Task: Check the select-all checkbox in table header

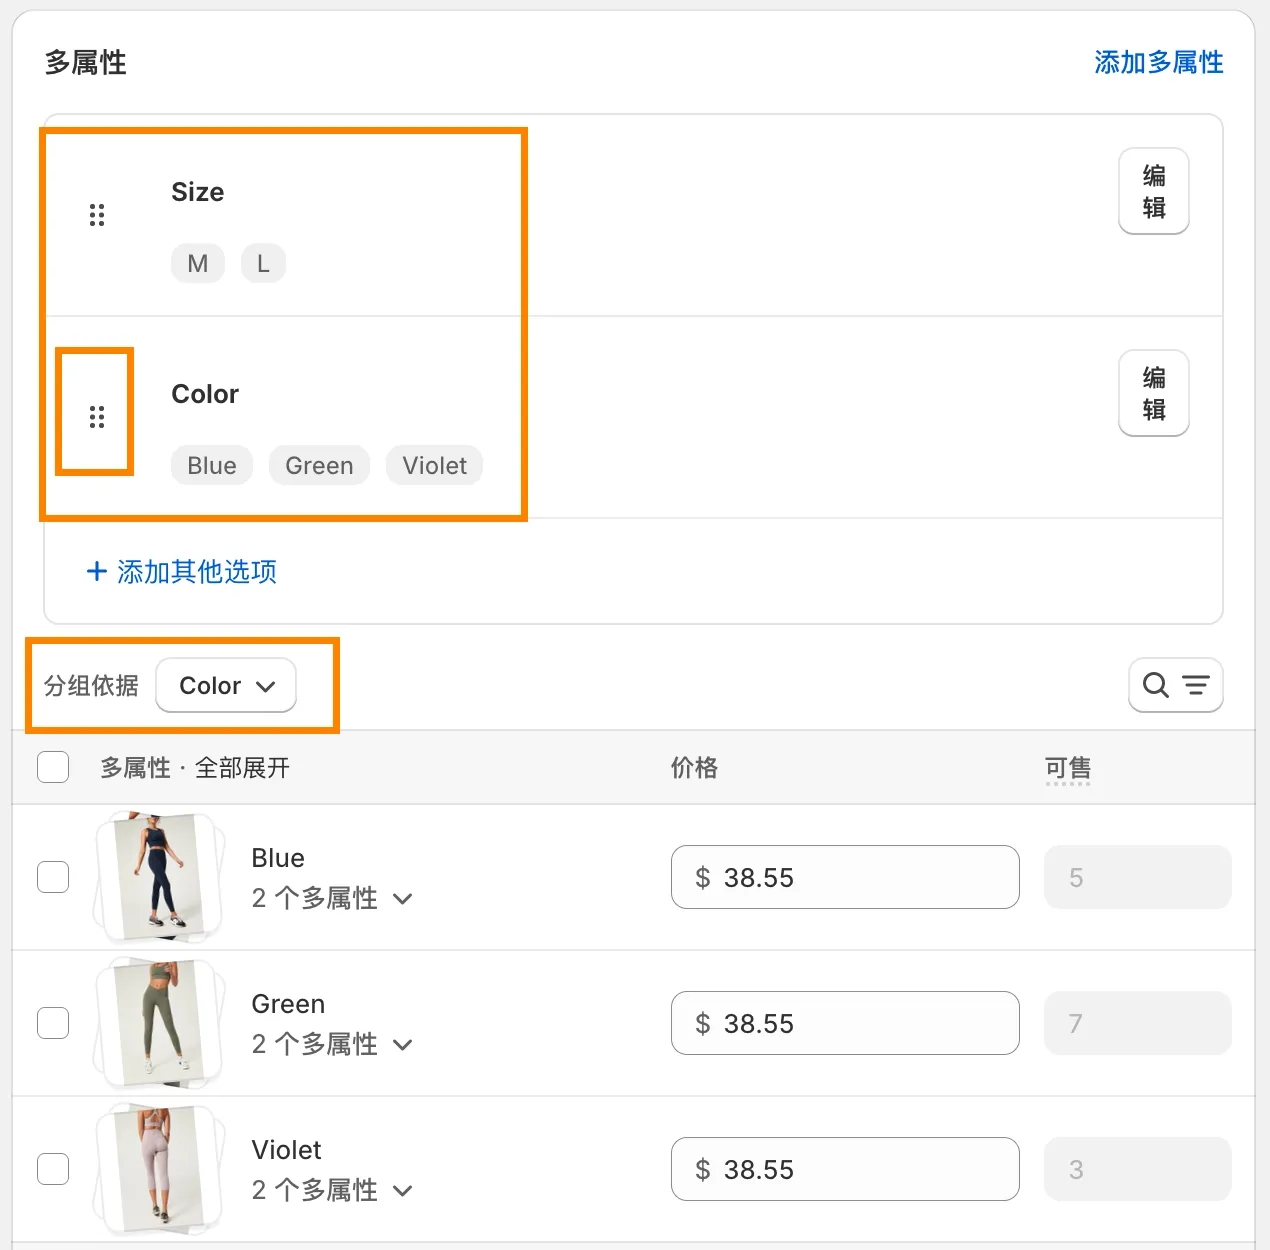Action: [x=53, y=767]
